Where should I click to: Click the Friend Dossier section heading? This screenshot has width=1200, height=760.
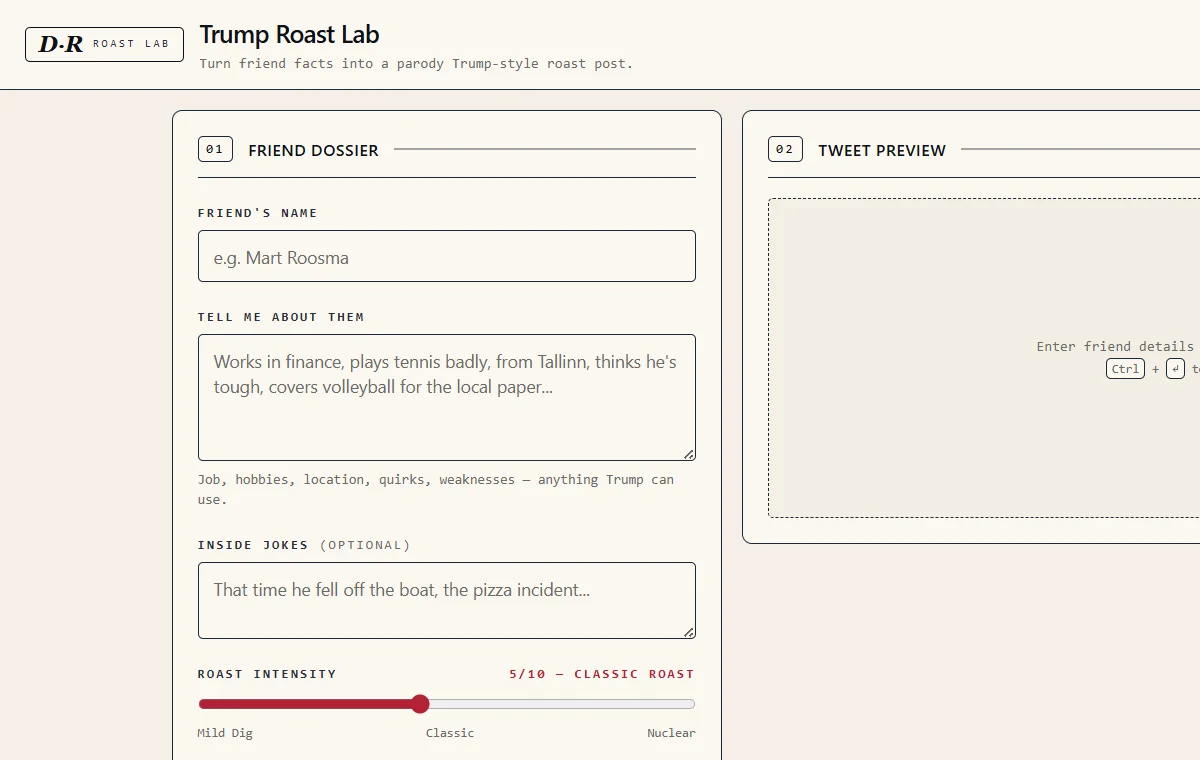click(313, 150)
